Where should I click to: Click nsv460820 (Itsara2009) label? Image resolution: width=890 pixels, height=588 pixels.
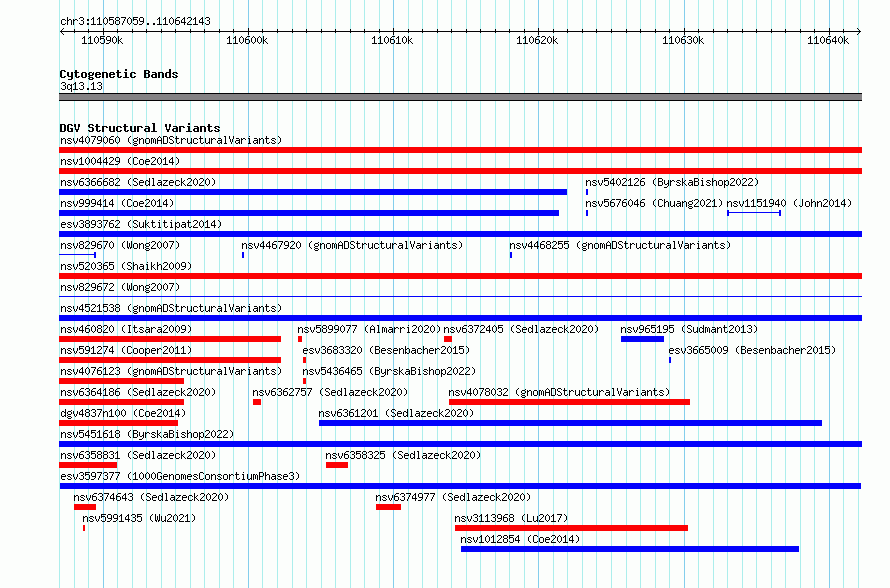[126, 329]
